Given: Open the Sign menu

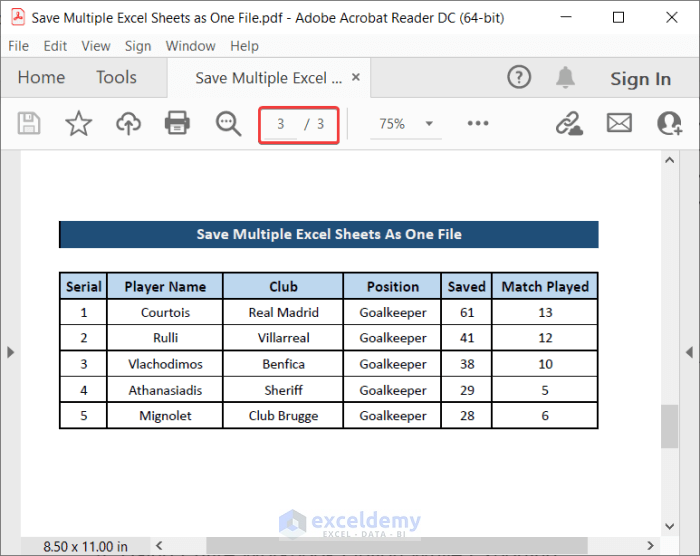Looking at the screenshot, I should (138, 46).
